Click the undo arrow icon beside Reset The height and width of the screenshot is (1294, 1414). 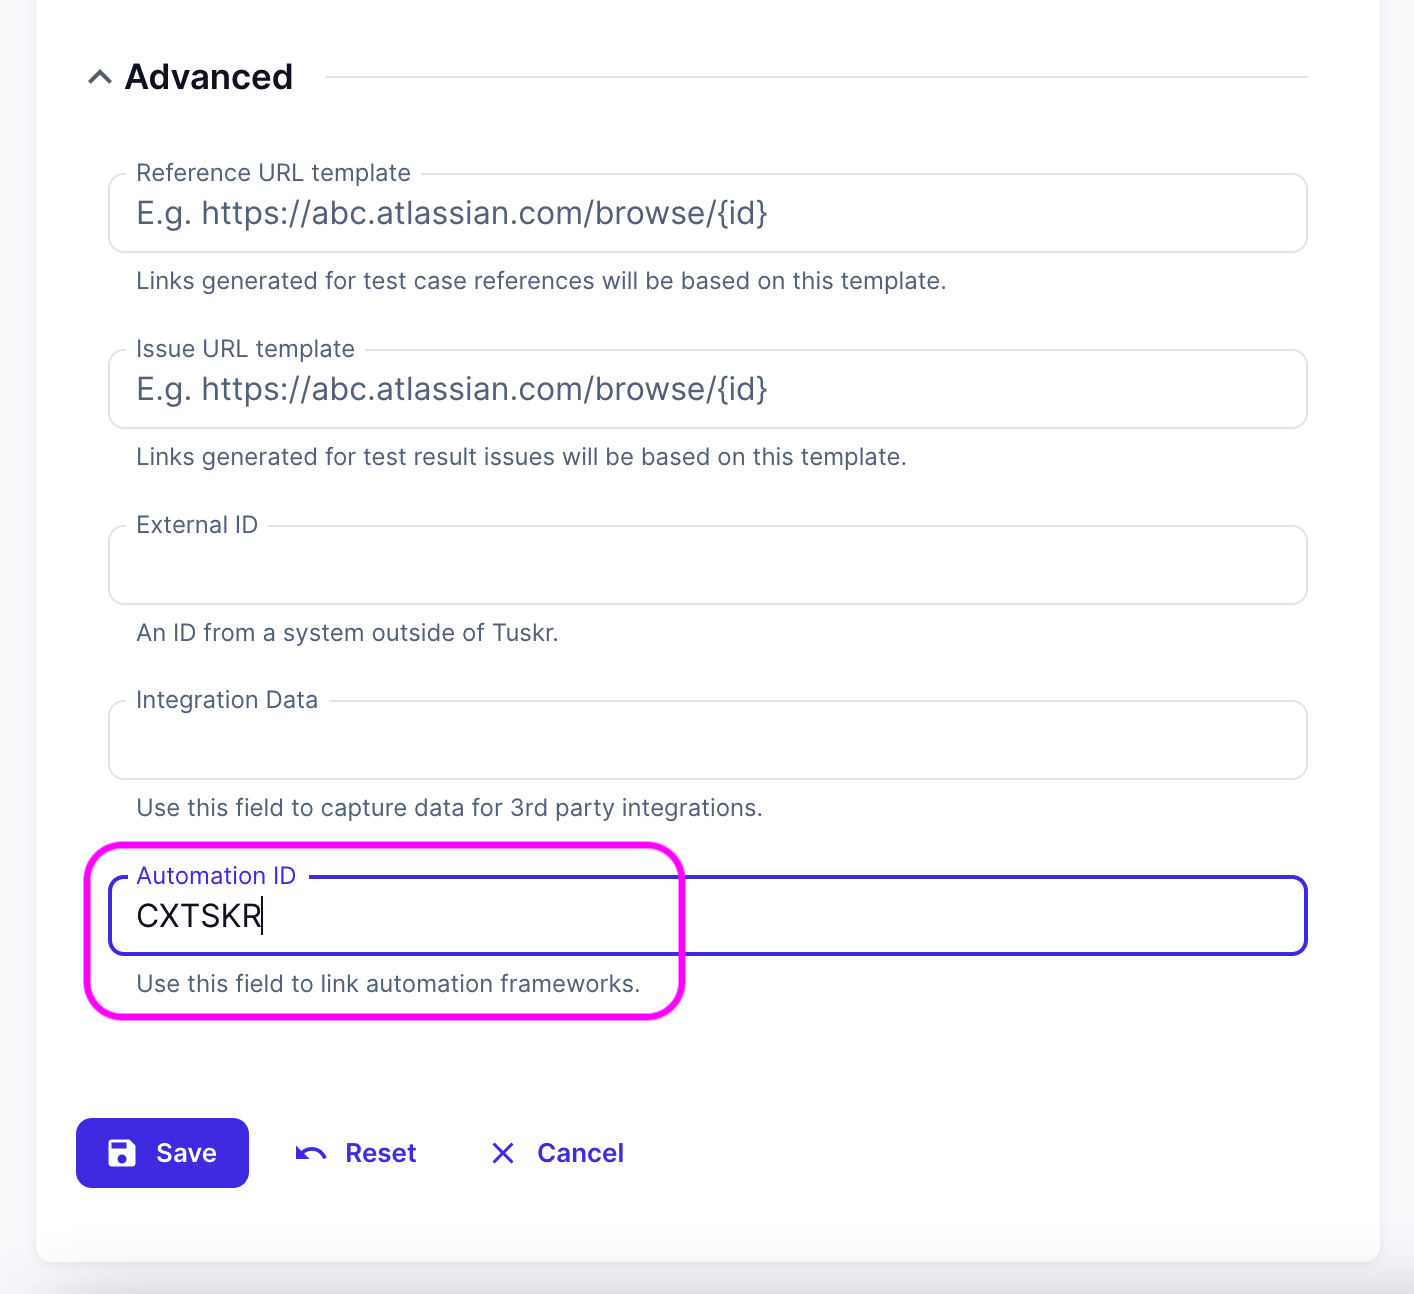point(311,1153)
